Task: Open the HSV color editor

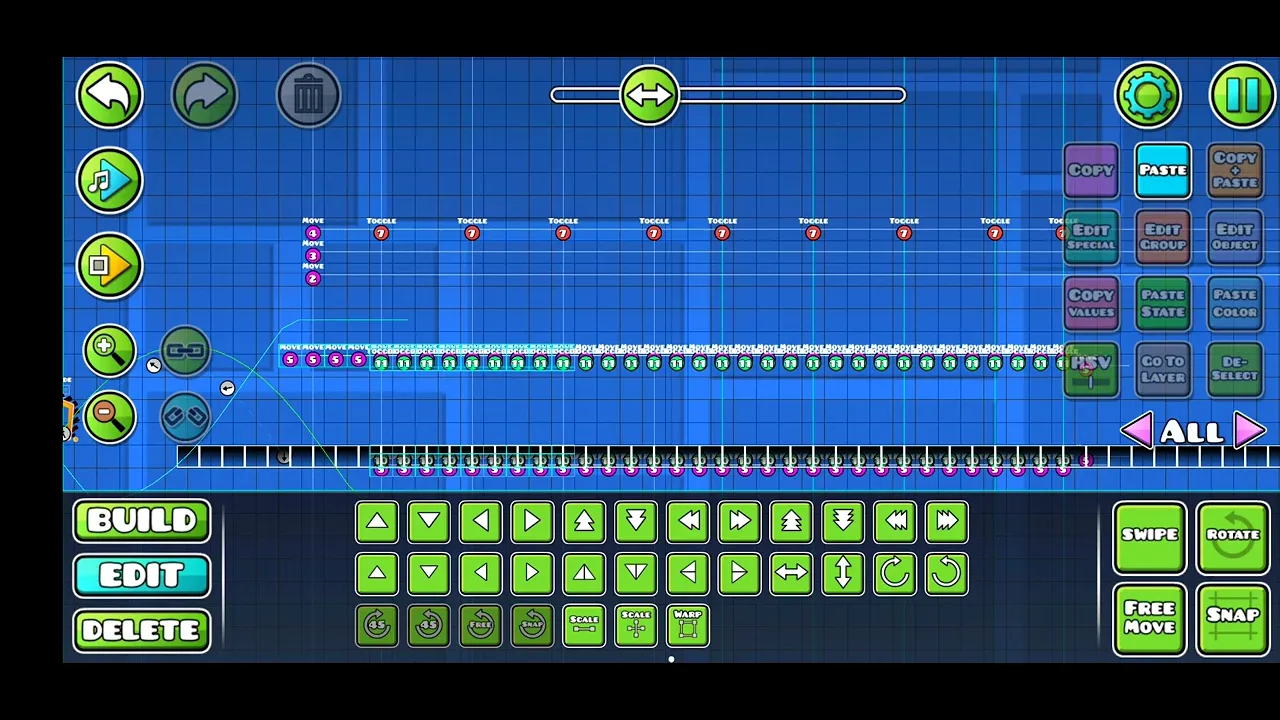Action: [x=1091, y=369]
